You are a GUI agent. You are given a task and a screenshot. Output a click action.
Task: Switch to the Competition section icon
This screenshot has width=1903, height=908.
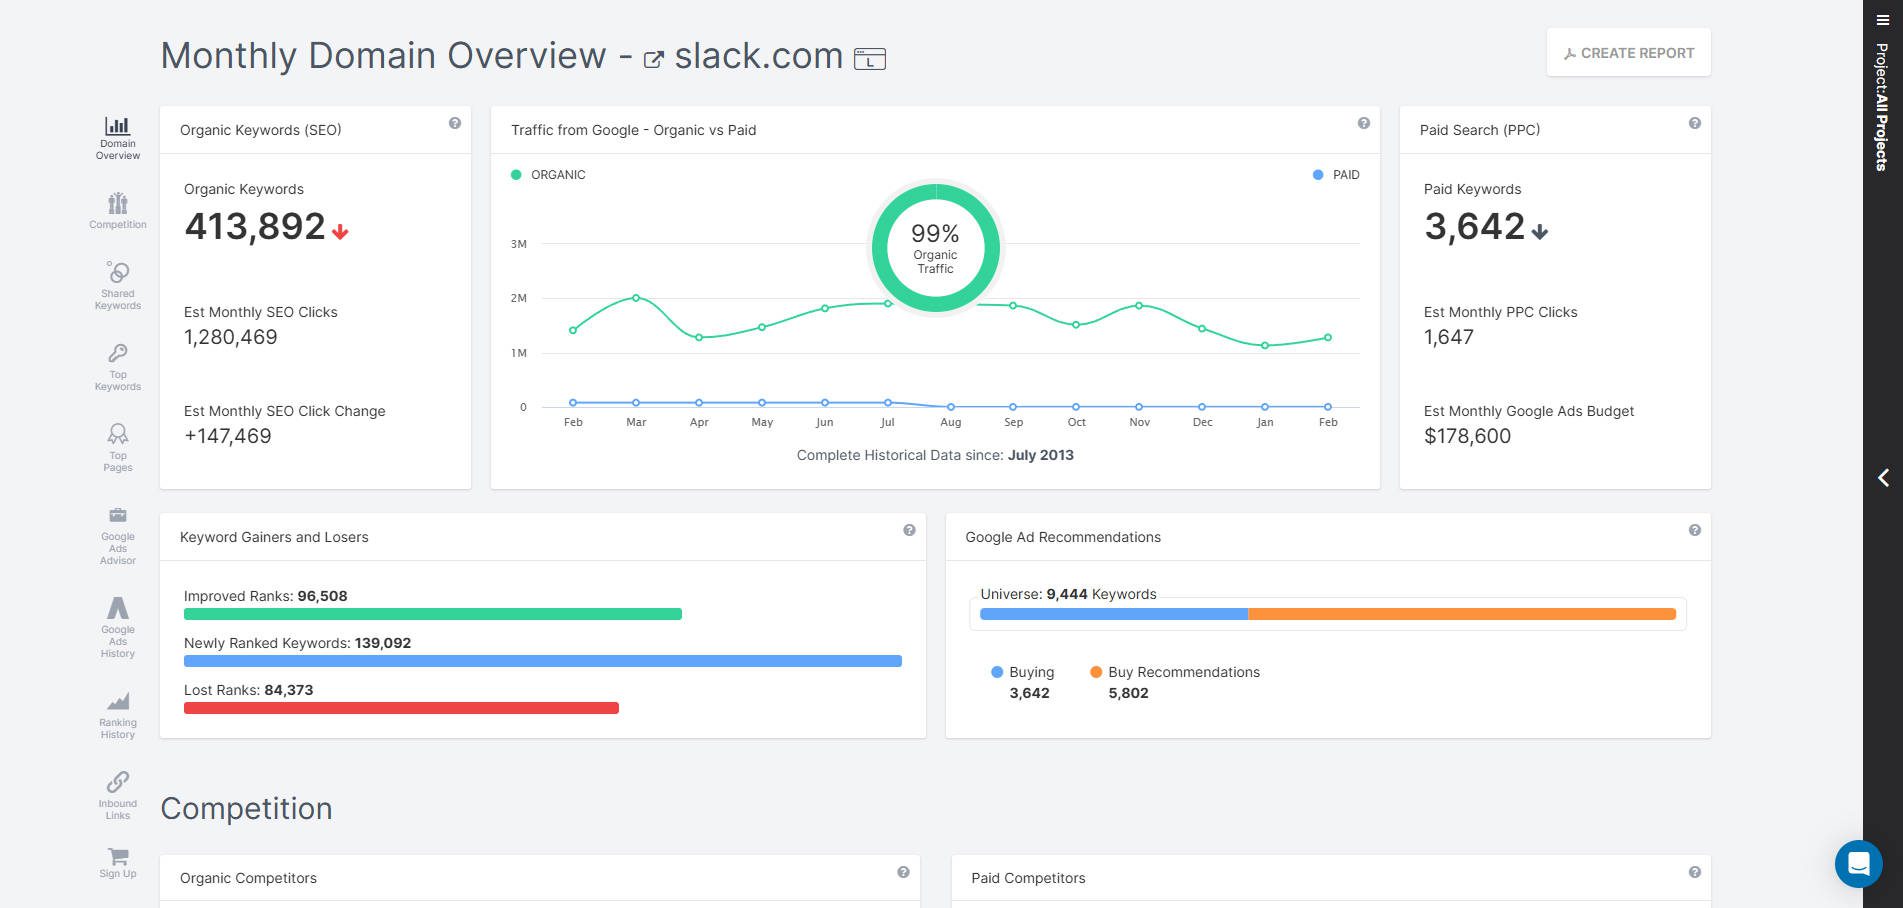click(x=117, y=210)
